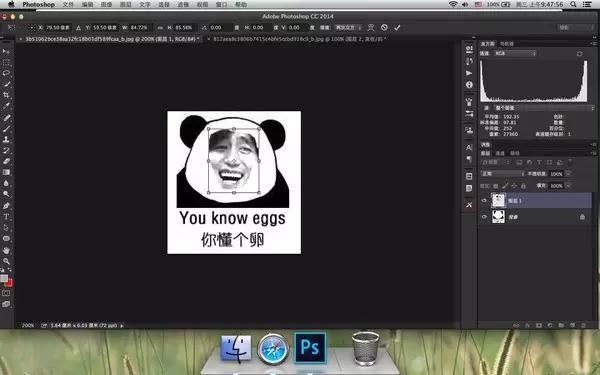Select the History Brush tool
This screenshot has height=375, width=600.
(x=6, y=150)
